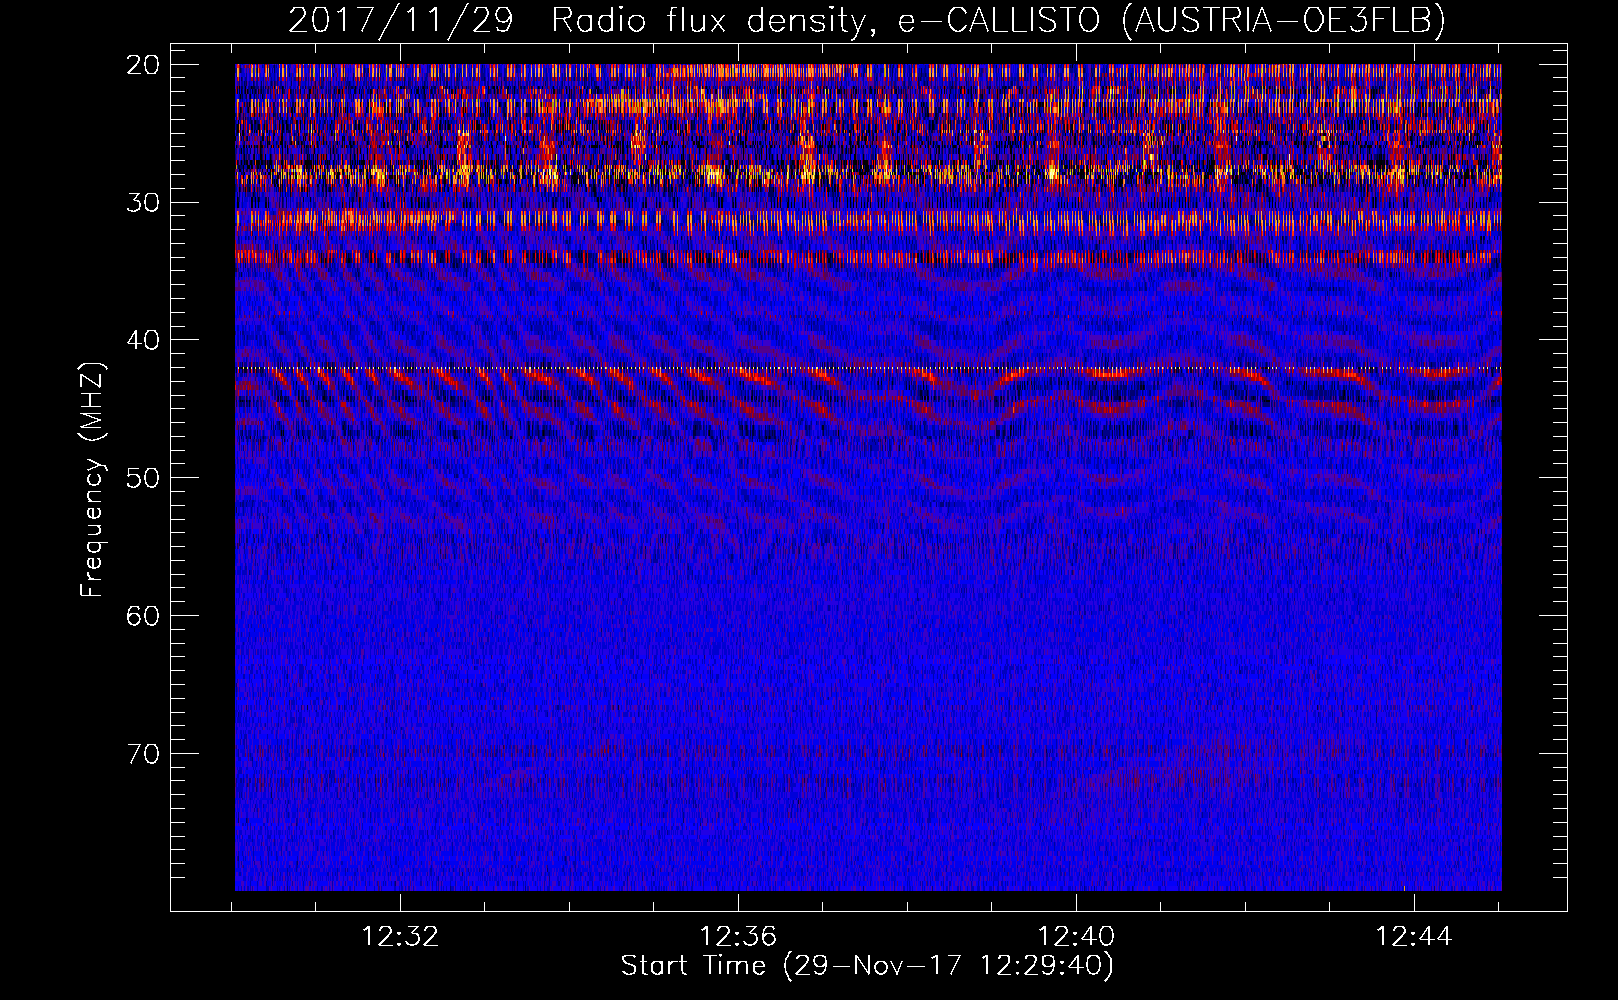The height and width of the screenshot is (1000, 1618).
Task: Click the 12:36 time tick label
Action: click(738, 937)
